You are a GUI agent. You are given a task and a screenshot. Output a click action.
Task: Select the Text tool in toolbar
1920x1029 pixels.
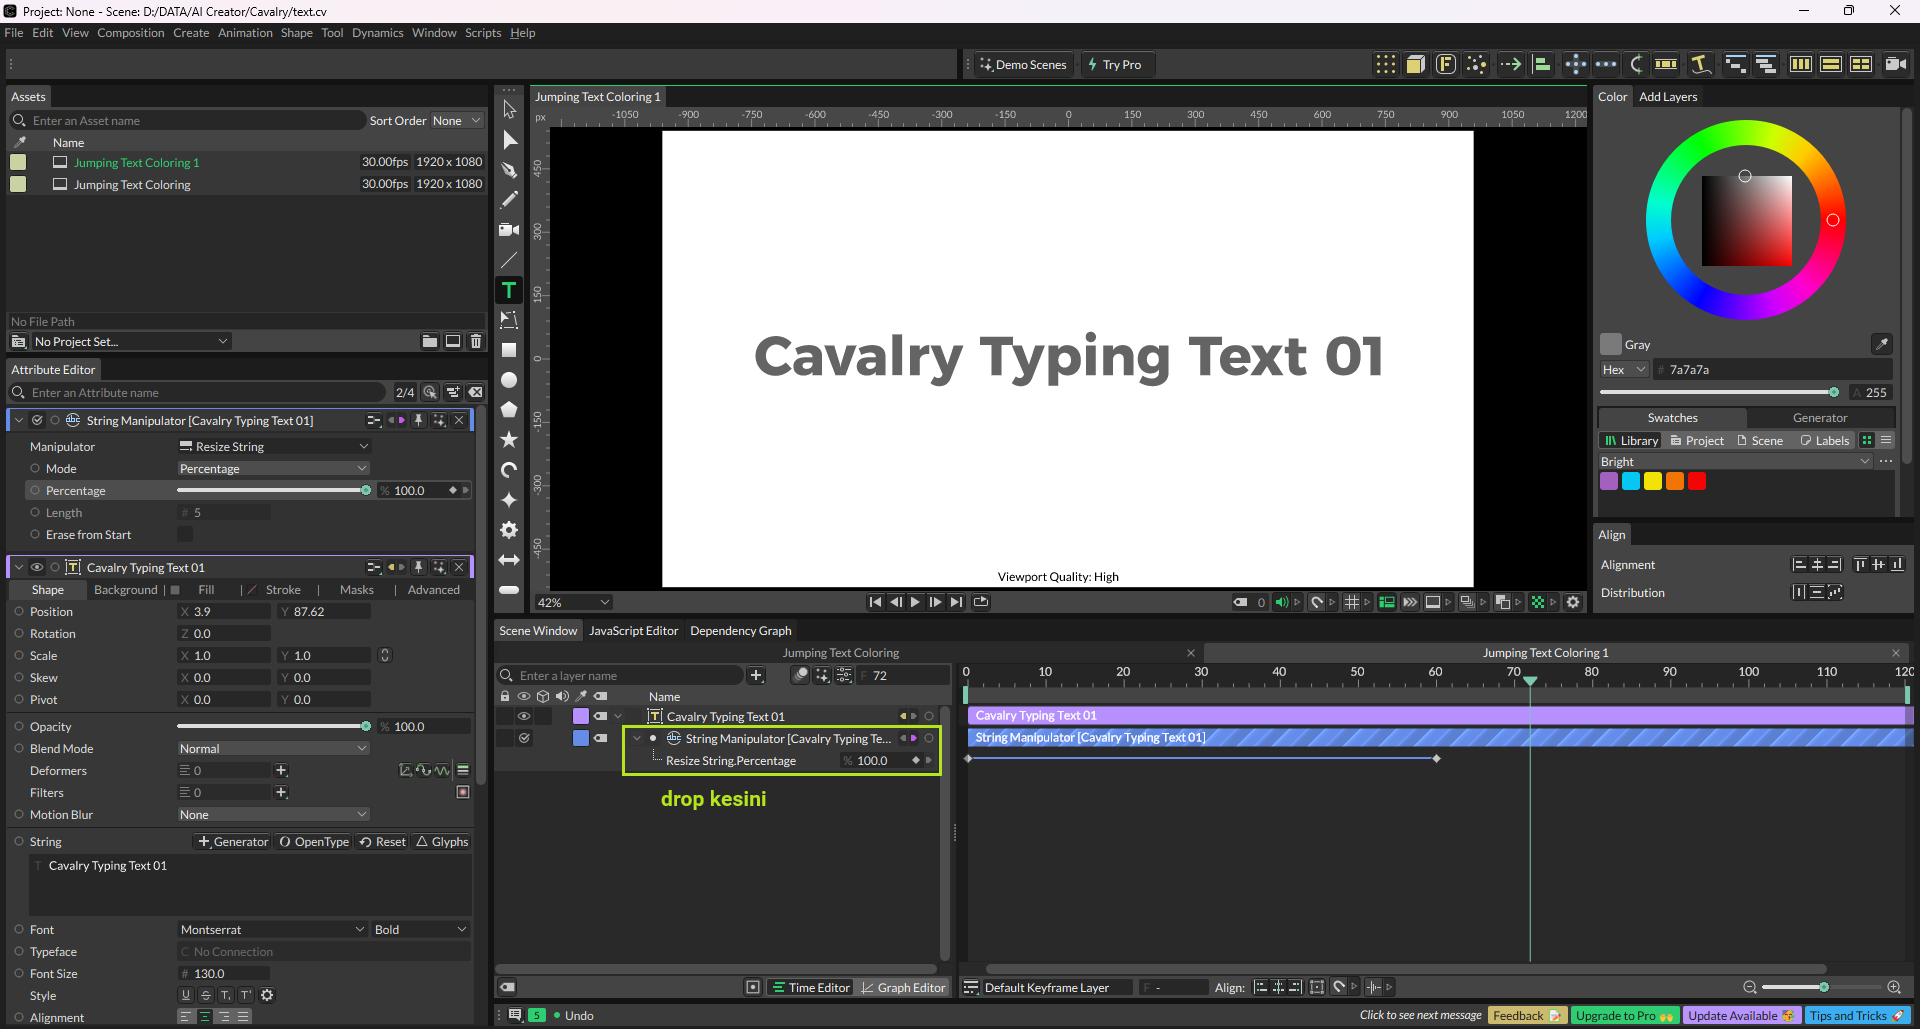tap(509, 290)
